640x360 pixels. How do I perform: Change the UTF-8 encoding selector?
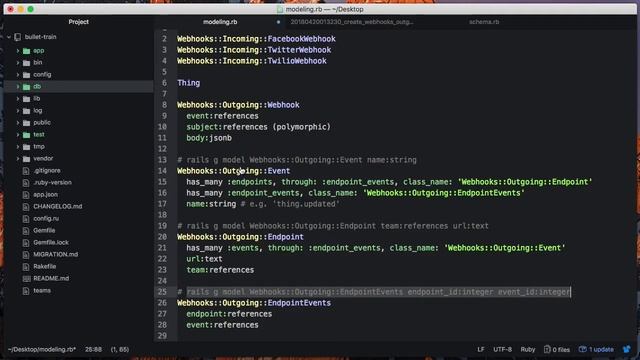point(502,350)
